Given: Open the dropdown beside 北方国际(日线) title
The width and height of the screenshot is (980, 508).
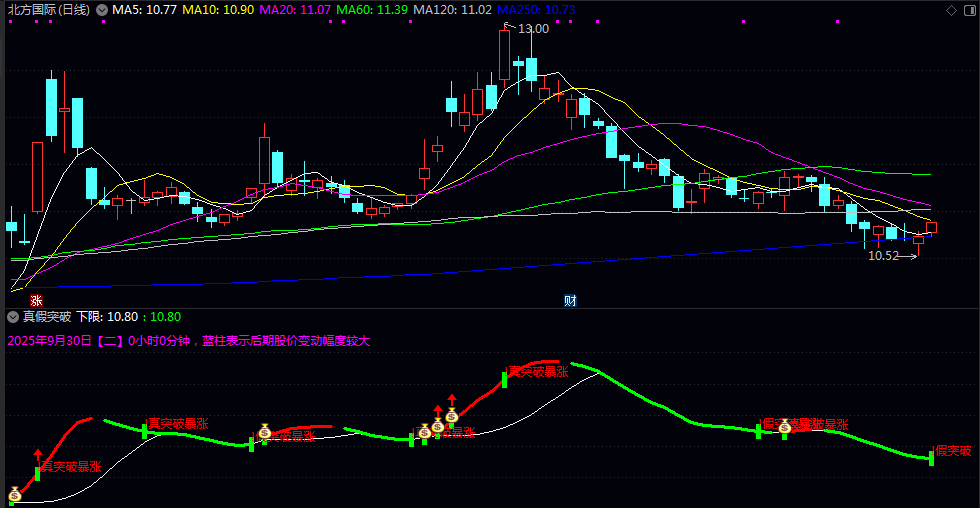Looking at the screenshot, I should (x=101, y=10).
